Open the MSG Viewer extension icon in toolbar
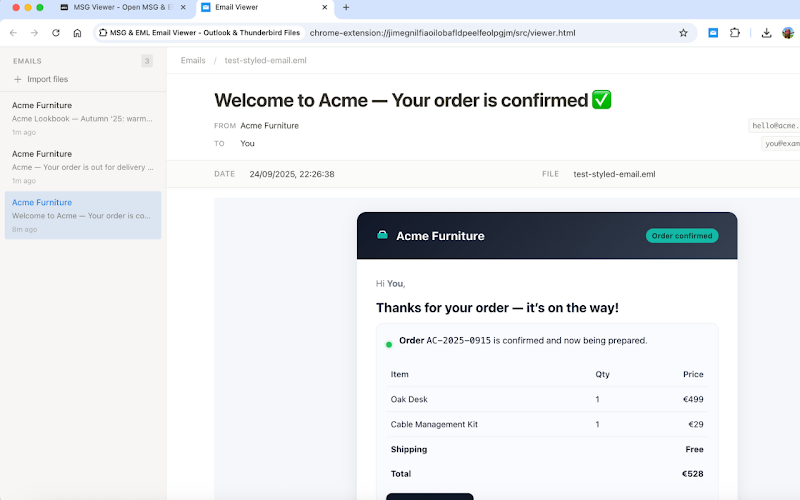The height and width of the screenshot is (500, 800). 713,32
